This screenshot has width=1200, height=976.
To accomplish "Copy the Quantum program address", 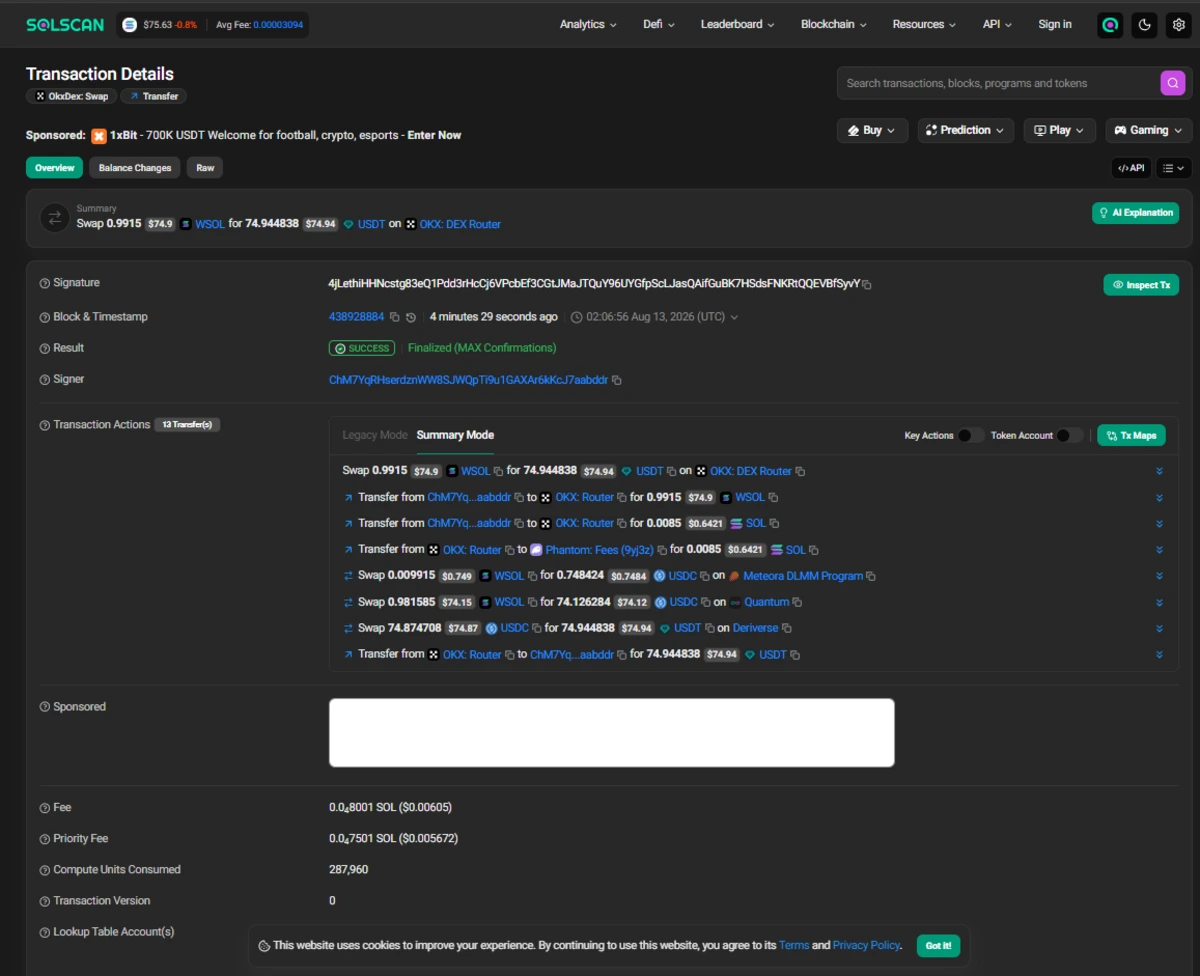I will tap(797, 602).
